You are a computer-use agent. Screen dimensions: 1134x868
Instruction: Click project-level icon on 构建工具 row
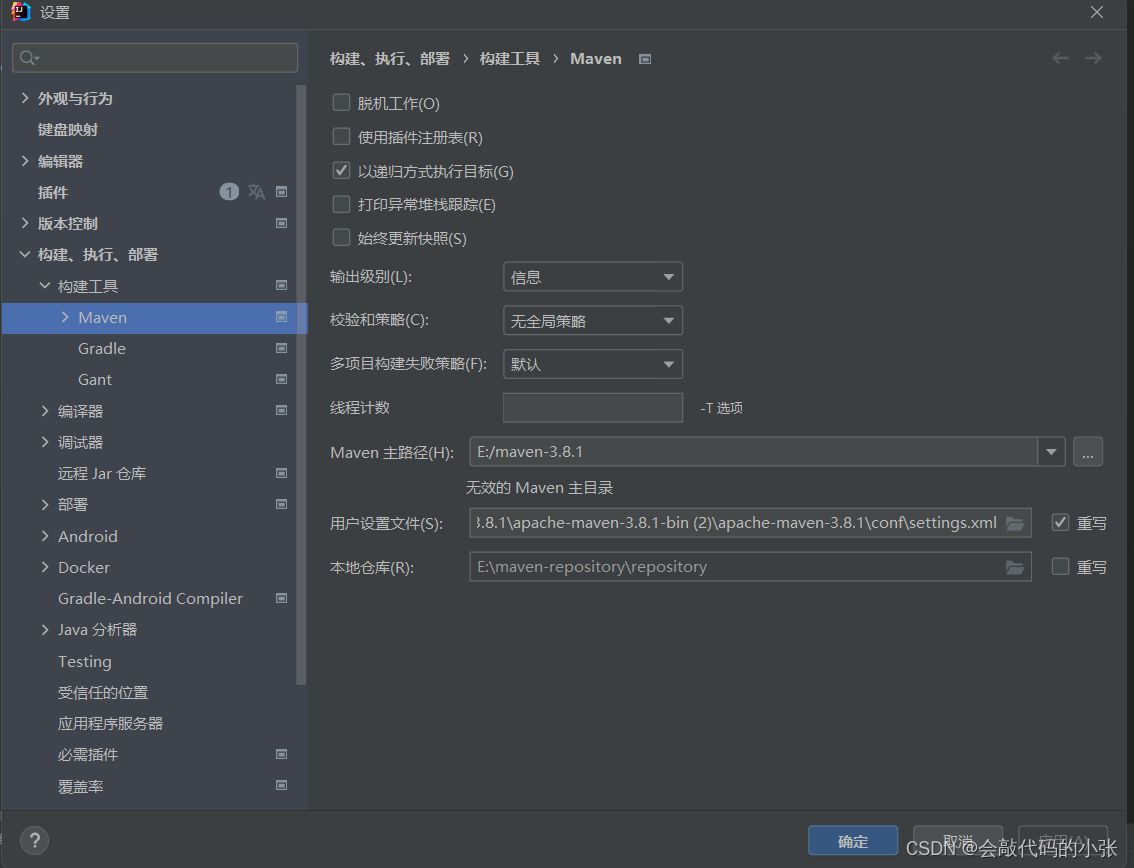281,285
